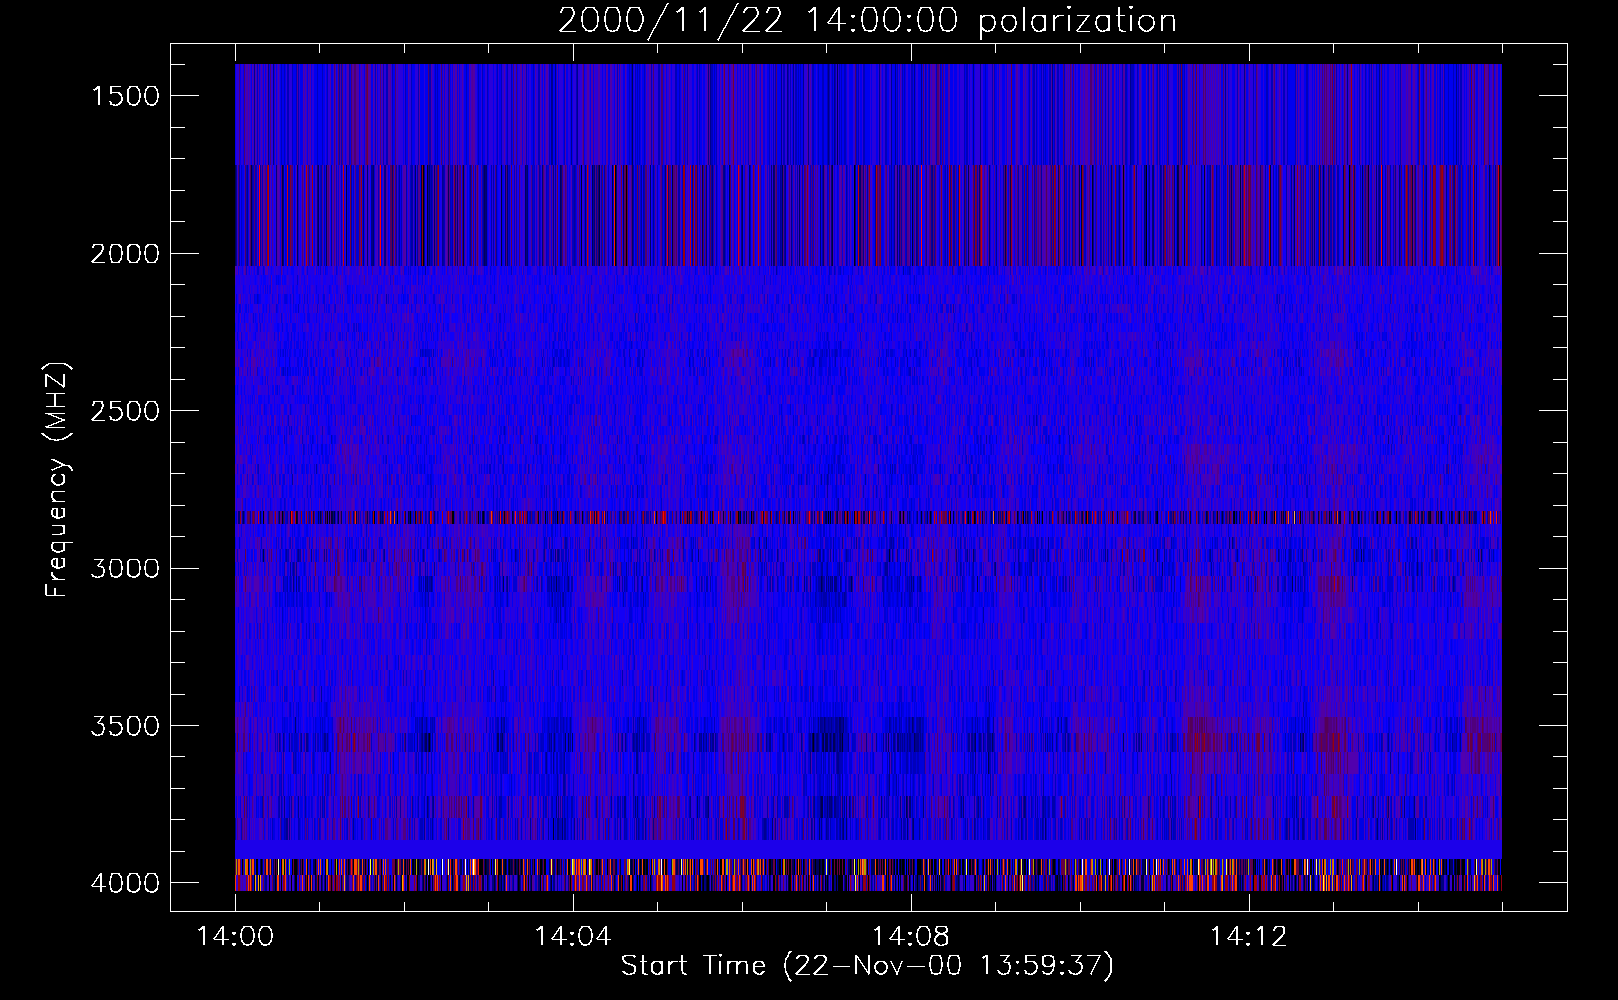Image resolution: width=1618 pixels, height=1000 pixels.
Task: Click the 2500 frequency tick label
Action: [125, 411]
